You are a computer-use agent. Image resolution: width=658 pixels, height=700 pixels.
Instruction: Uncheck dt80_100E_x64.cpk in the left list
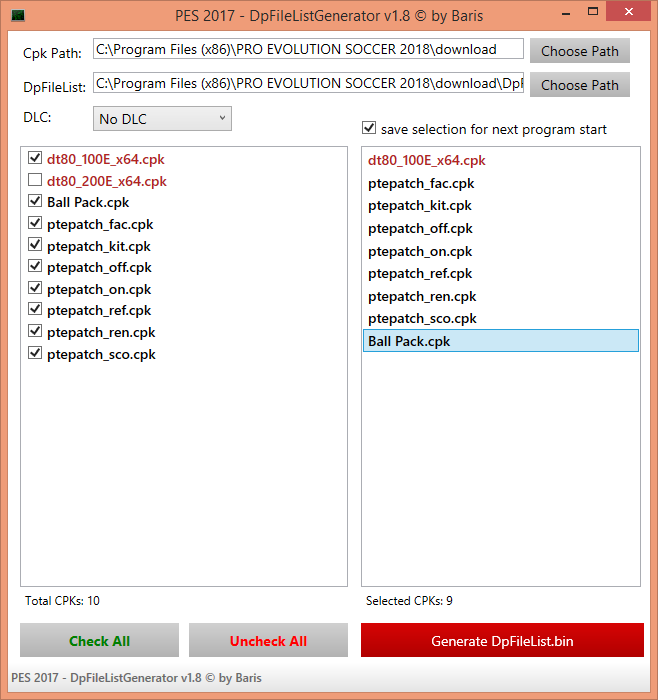tap(35, 158)
